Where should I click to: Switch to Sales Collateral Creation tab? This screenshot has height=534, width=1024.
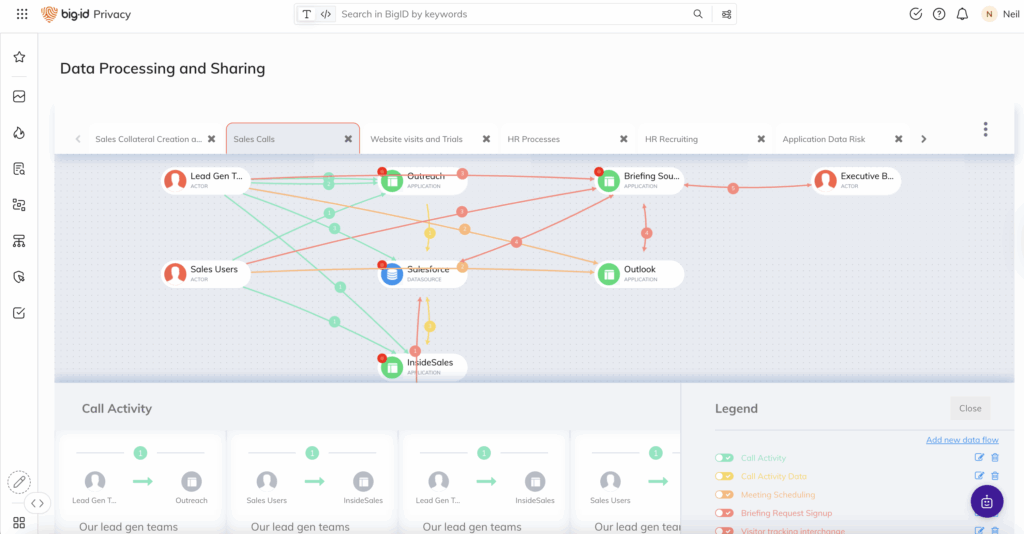tap(148, 138)
